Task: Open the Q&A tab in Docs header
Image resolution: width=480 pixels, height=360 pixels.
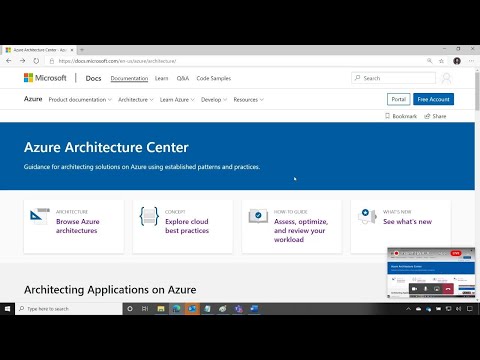Action: pos(183,78)
